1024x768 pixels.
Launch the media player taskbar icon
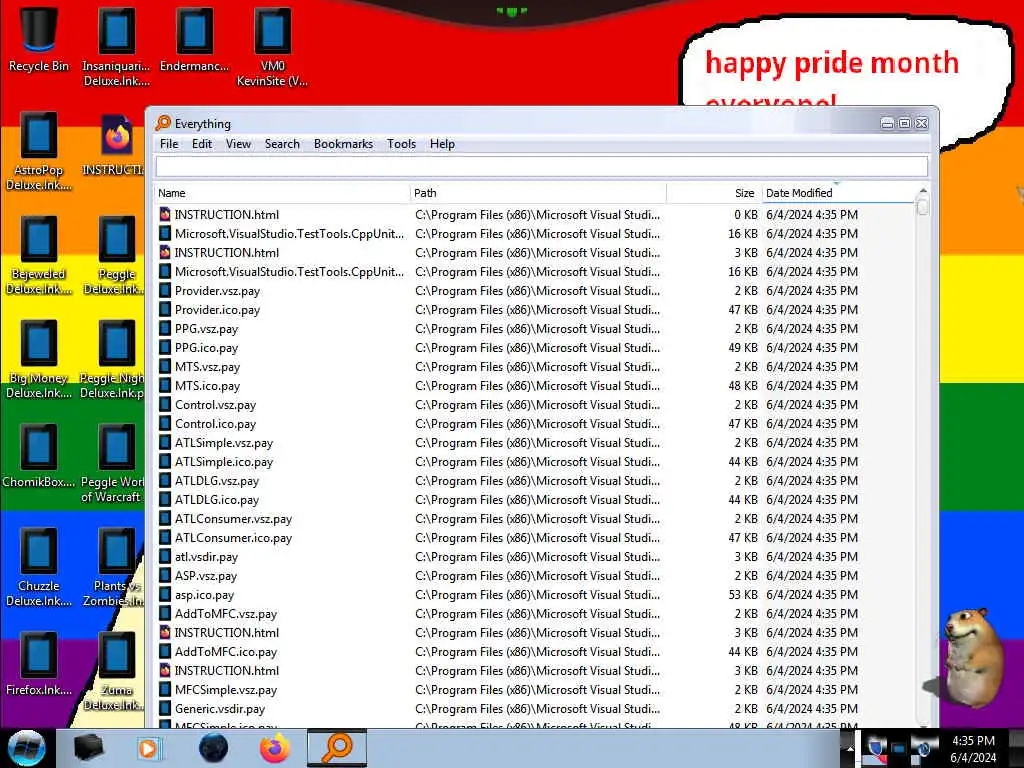[x=150, y=748]
